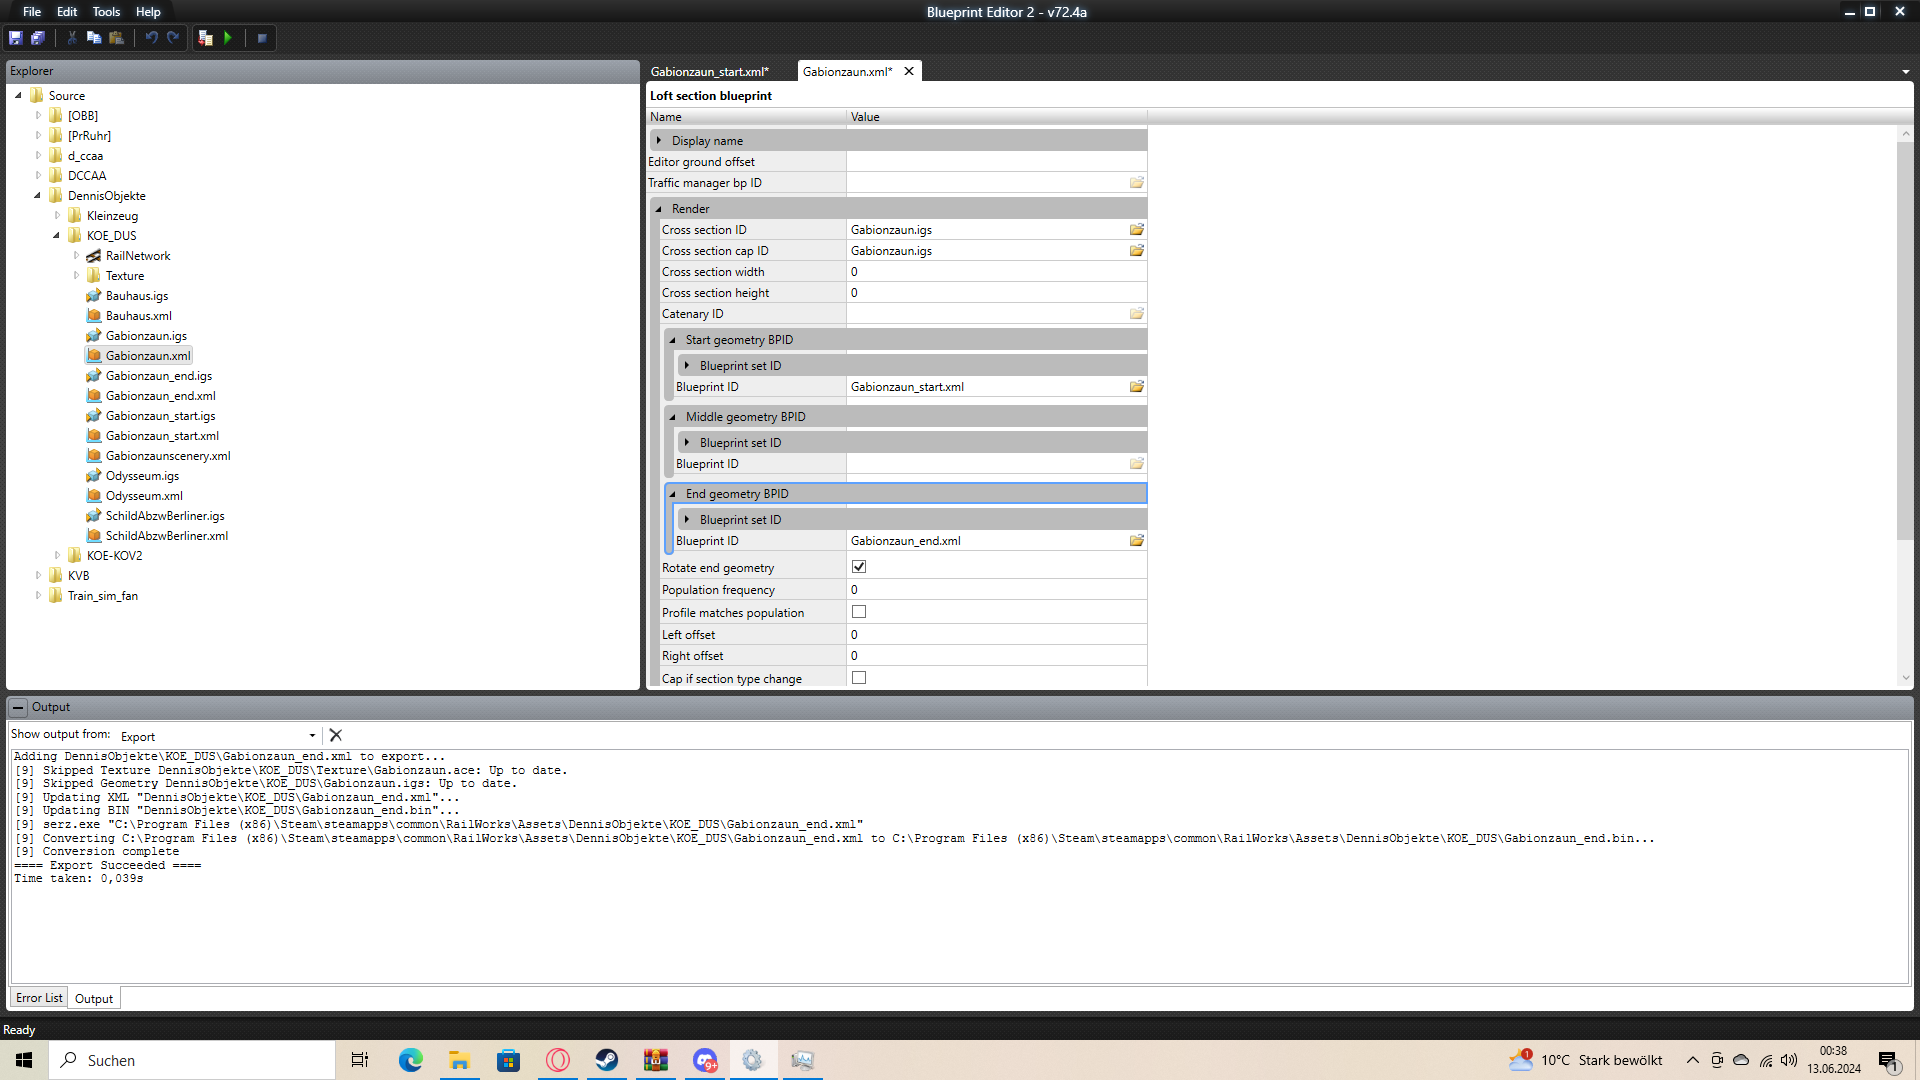Switch to Gabionzaun_start.xml tab
The width and height of the screenshot is (1920, 1080).
[x=709, y=72]
